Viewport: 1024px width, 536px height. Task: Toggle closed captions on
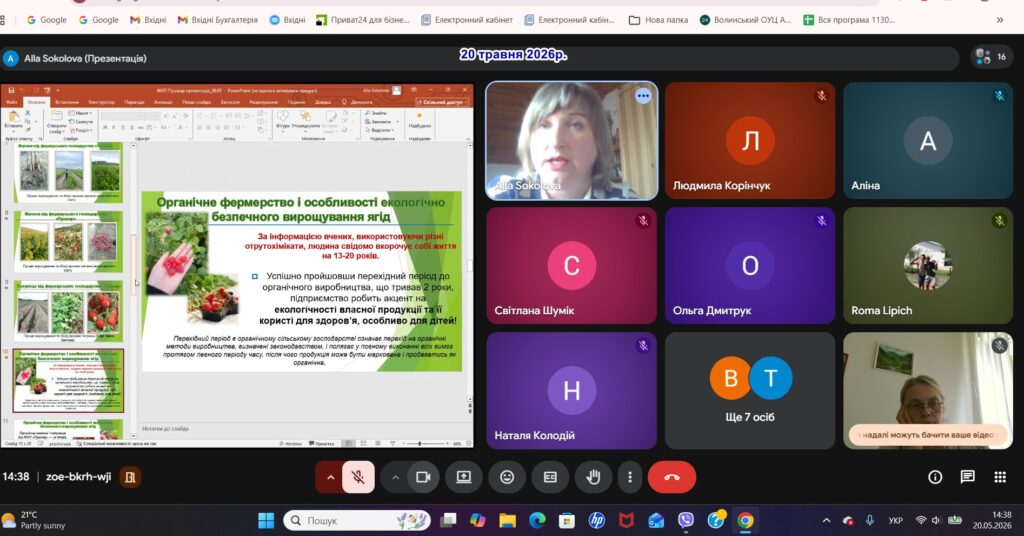550,477
